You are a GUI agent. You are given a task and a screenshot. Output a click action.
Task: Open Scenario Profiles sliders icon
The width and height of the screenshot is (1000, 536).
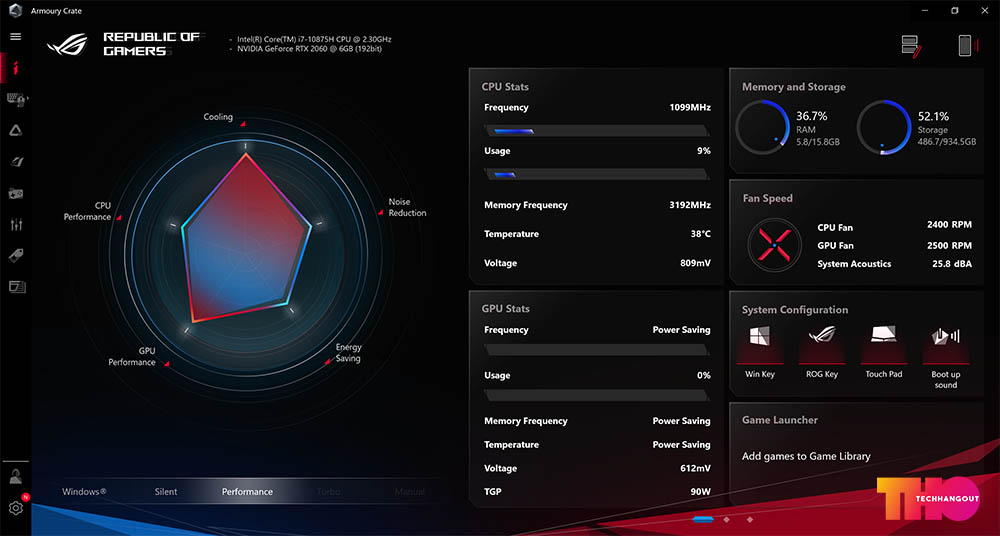[x=17, y=225]
